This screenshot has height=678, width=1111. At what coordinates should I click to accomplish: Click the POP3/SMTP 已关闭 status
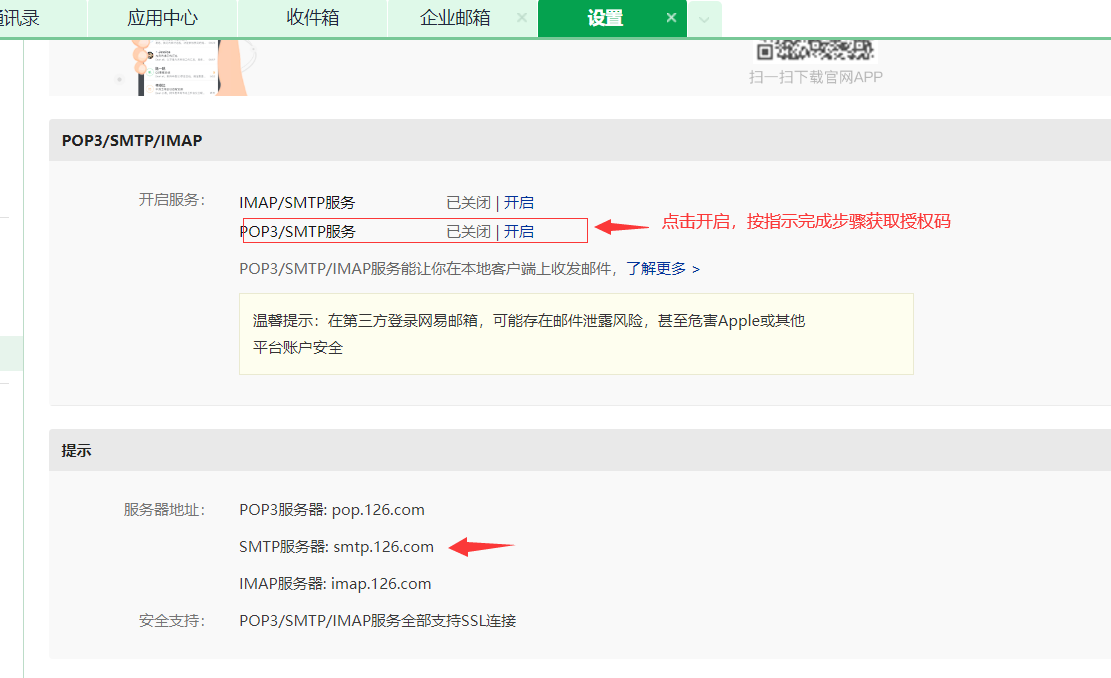point(468,232)
